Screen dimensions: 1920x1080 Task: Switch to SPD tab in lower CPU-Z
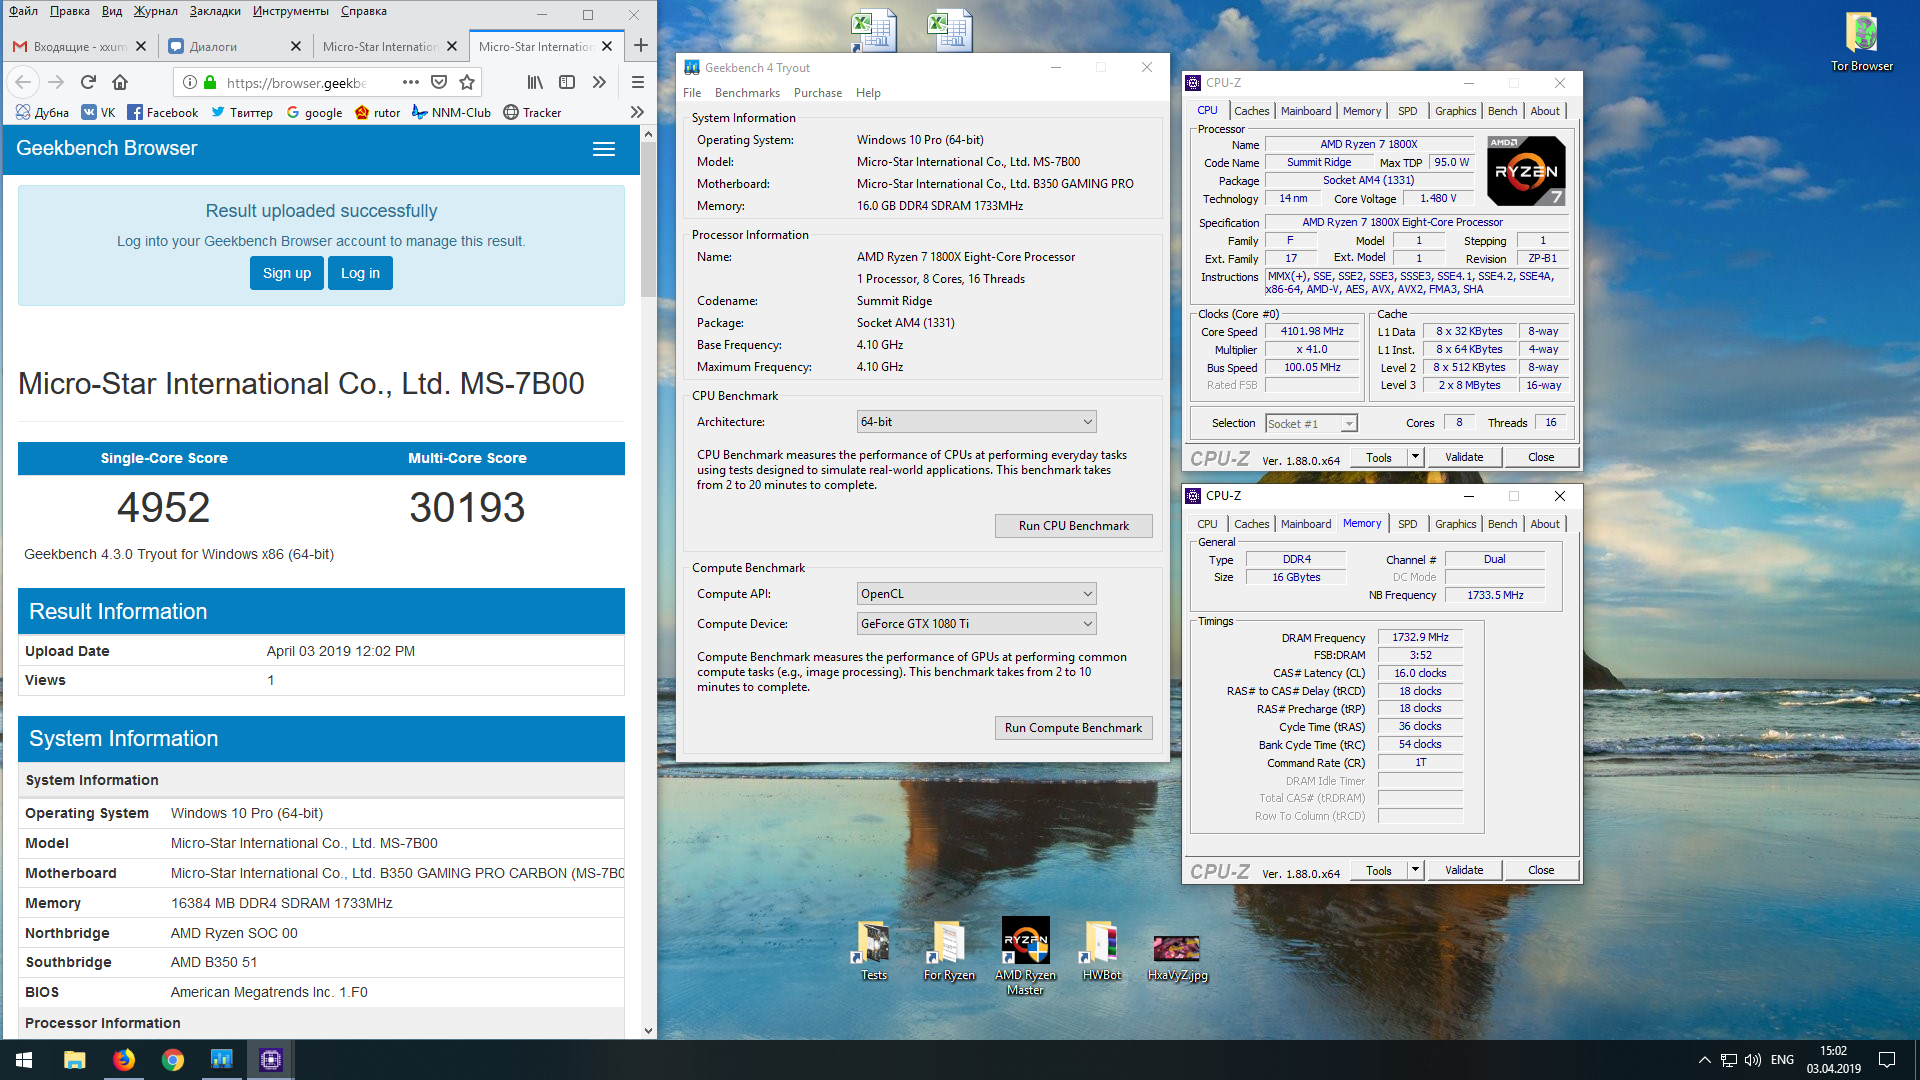click(1407, 524)
